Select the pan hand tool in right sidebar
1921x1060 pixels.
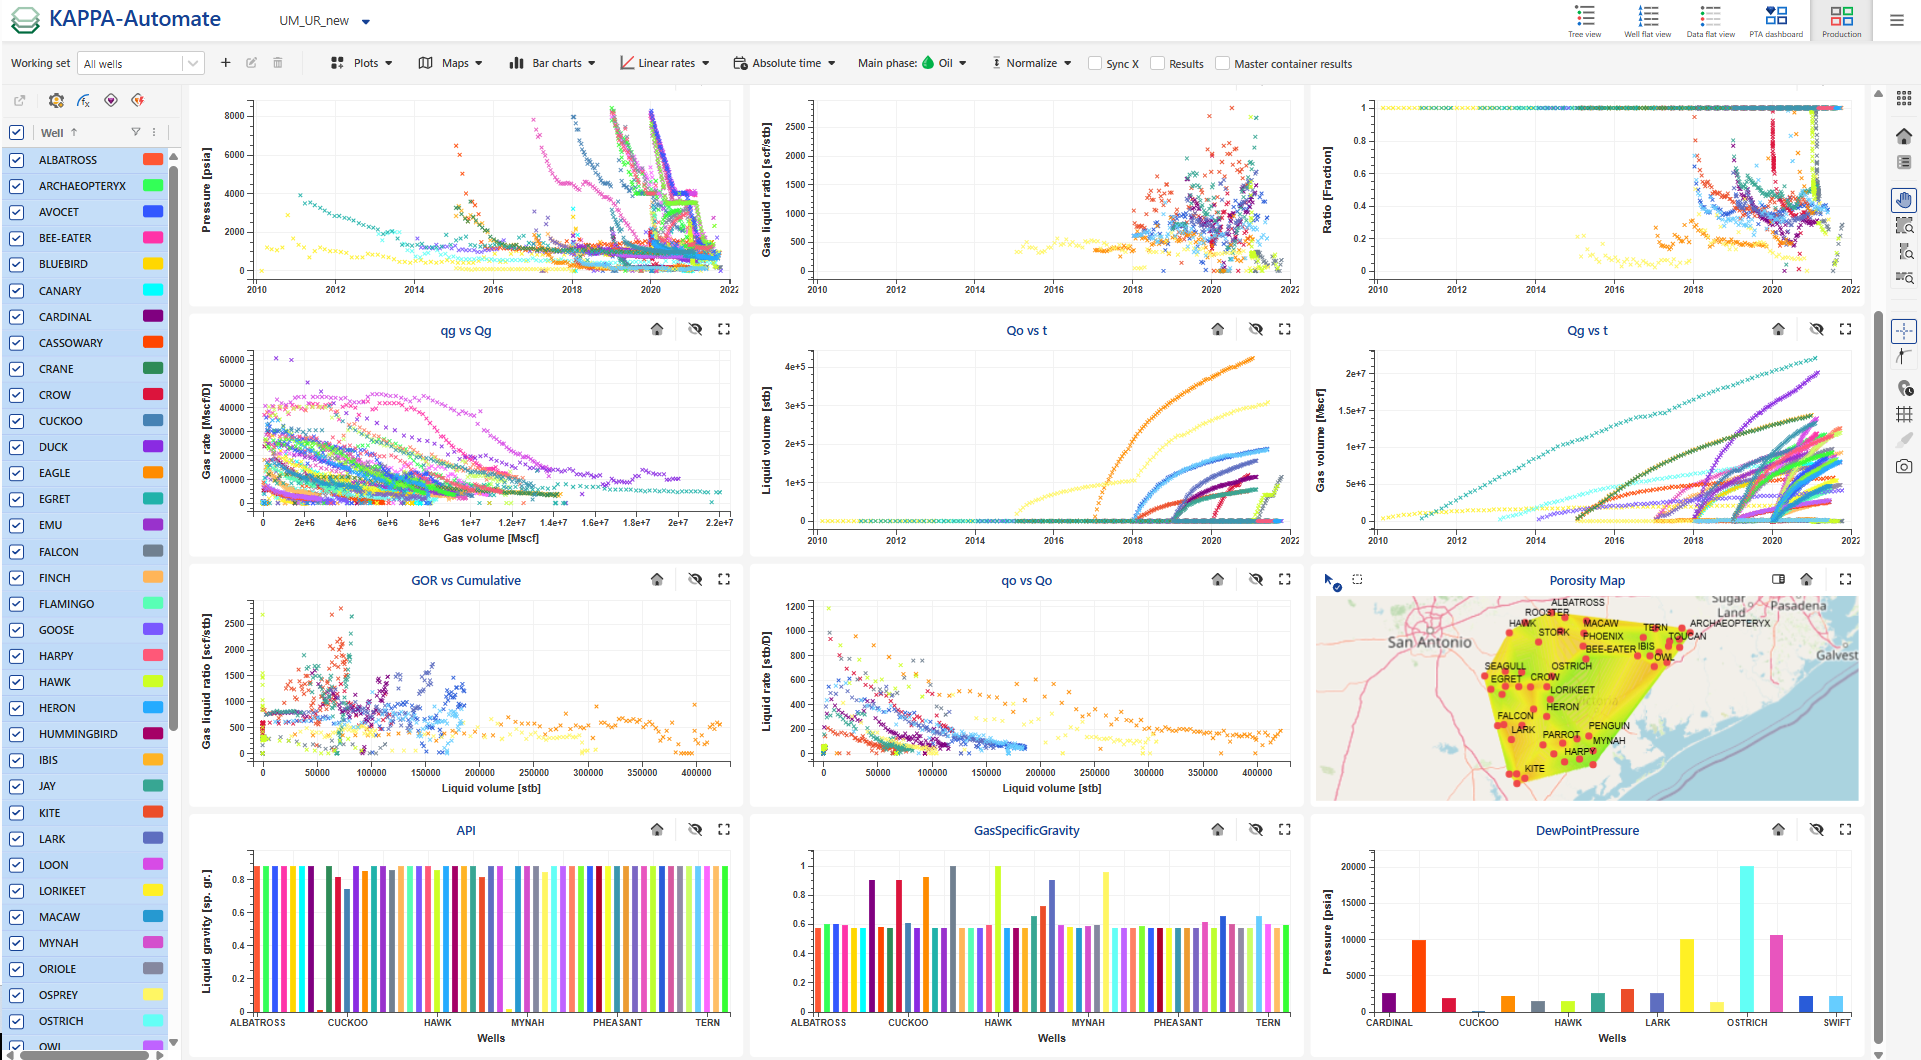point(1904,200)
